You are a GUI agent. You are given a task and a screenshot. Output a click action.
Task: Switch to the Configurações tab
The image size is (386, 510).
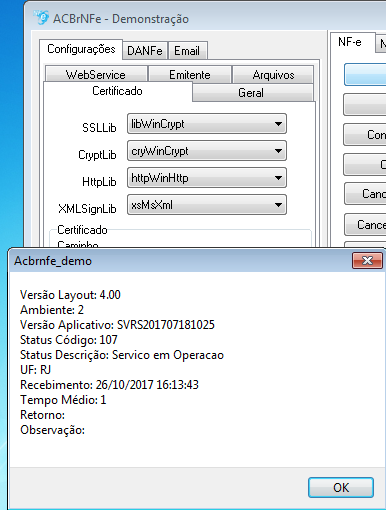(81, 49)
